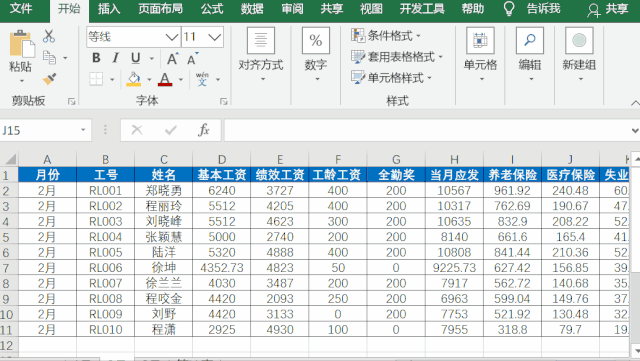640x361 pixels.
Task: Click the insert function fx icon
Action: [204, 130]
